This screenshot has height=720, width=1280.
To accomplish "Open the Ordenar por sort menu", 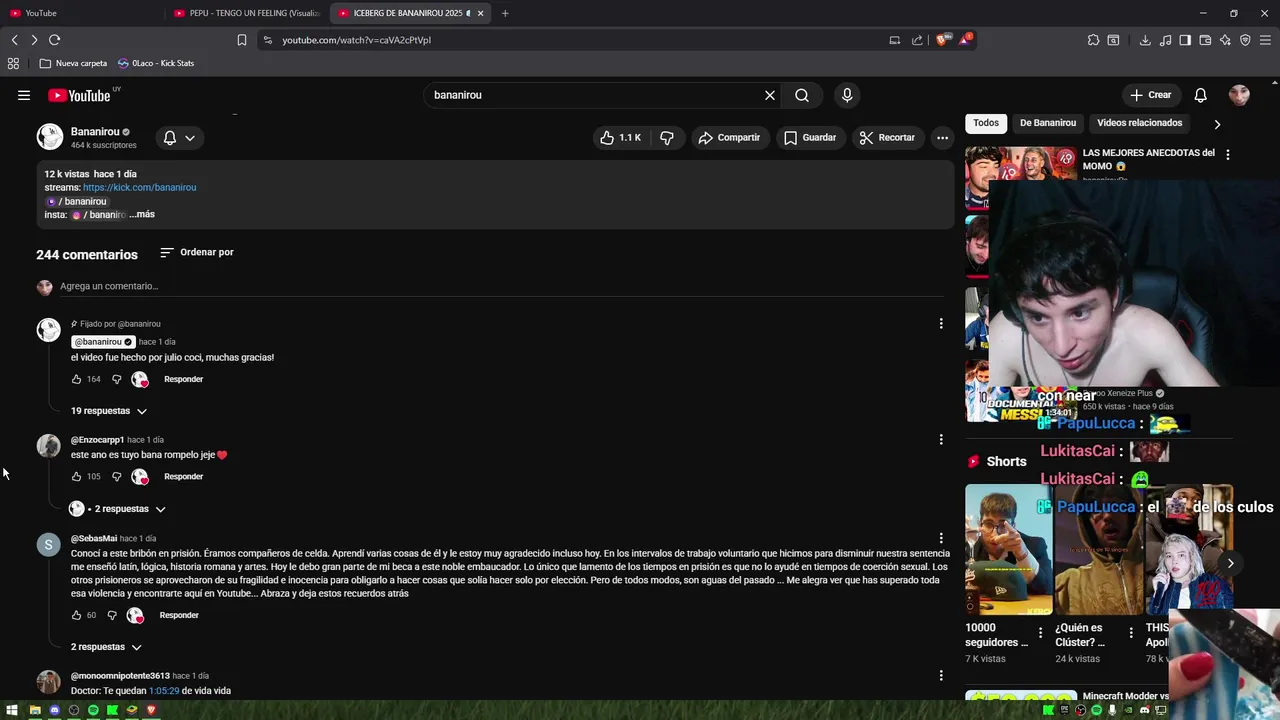I will tap(197, 252).
